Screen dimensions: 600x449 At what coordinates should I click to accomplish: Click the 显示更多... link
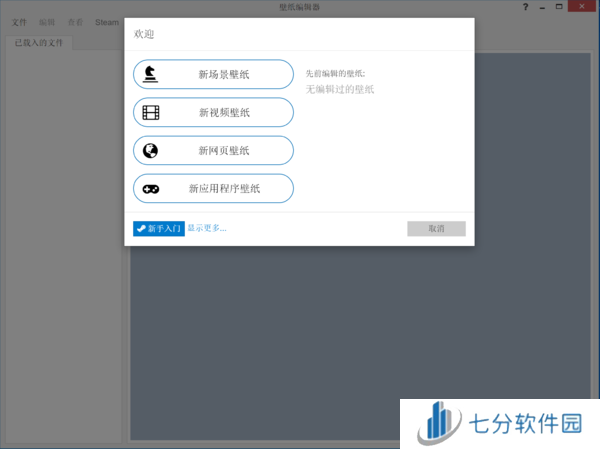point(207,228)
